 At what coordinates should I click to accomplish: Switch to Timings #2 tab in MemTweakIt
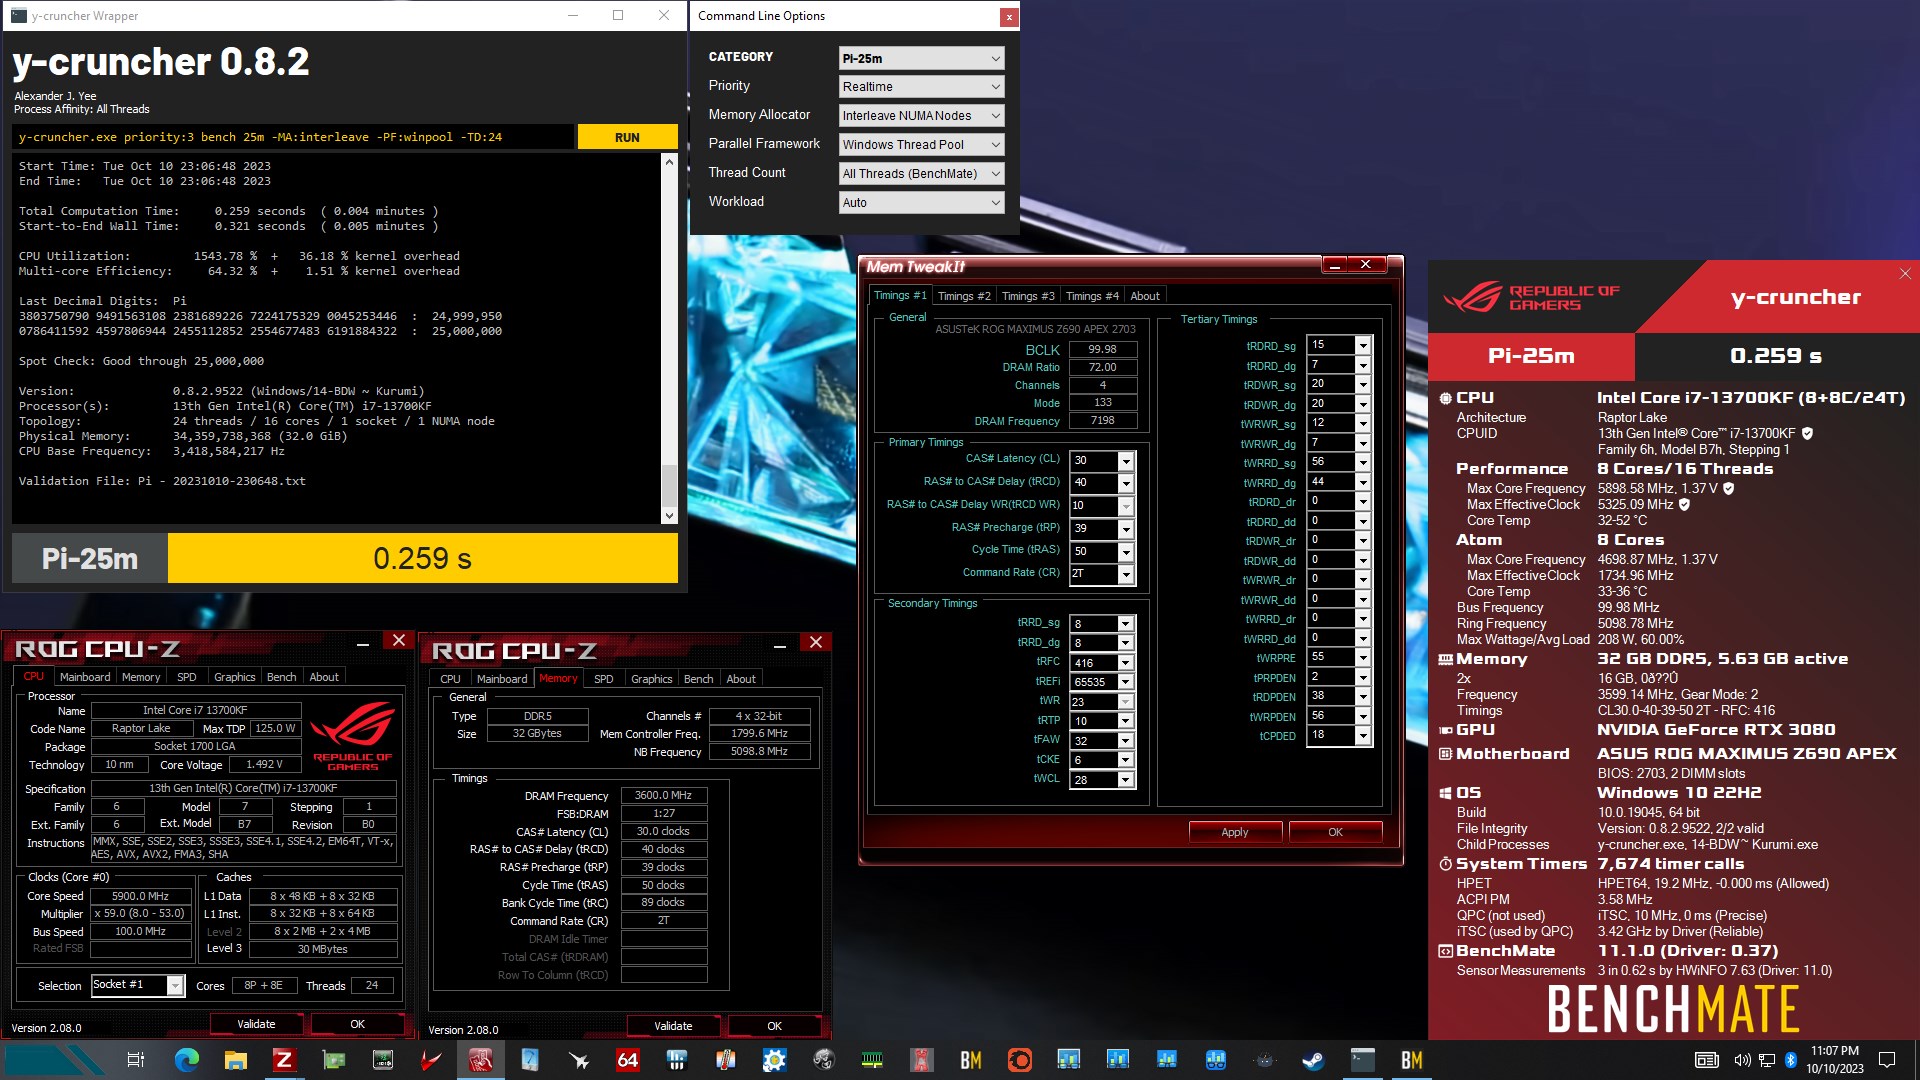(x=964, y=296)
